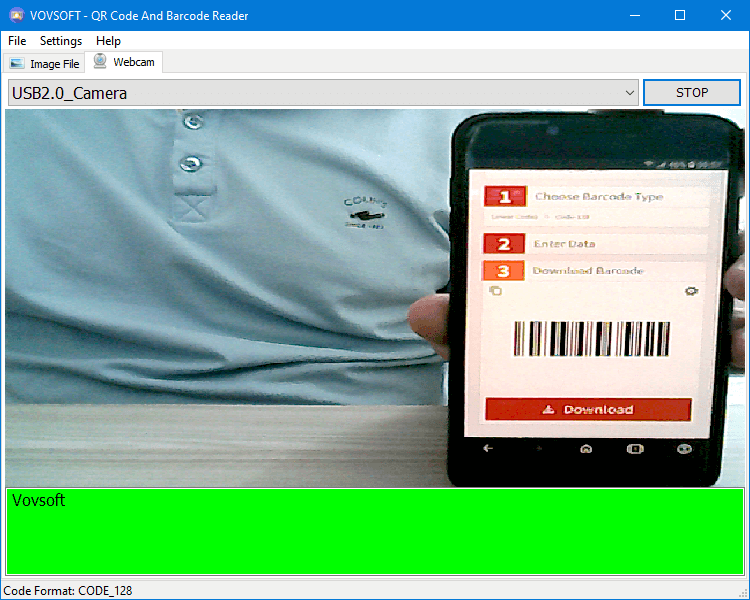Expand the camera list dropdown arrow
The width and height of the screenshot is (750, 600).
coord(630,93)
